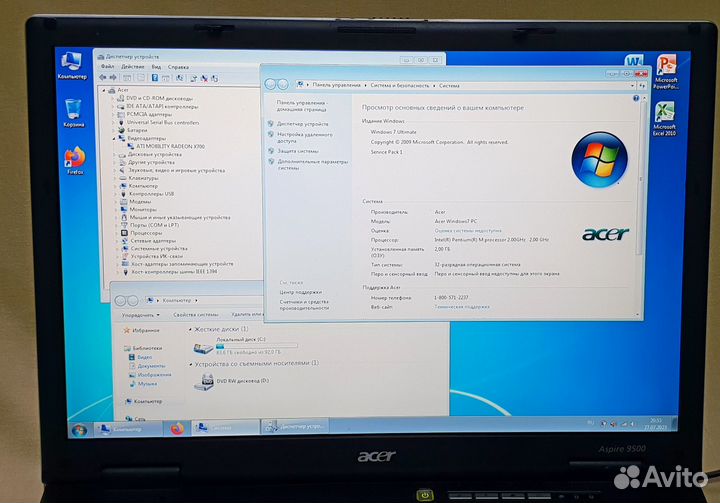Open the Корзина recycle bin icon
Viewport: 720px width, 503px height.
73,108
